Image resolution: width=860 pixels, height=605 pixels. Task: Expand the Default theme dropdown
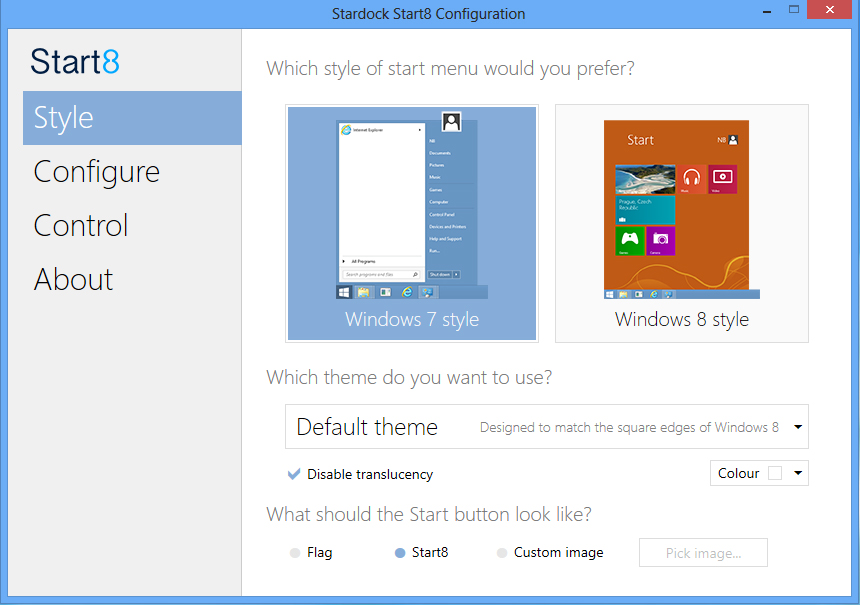[547, 427]
